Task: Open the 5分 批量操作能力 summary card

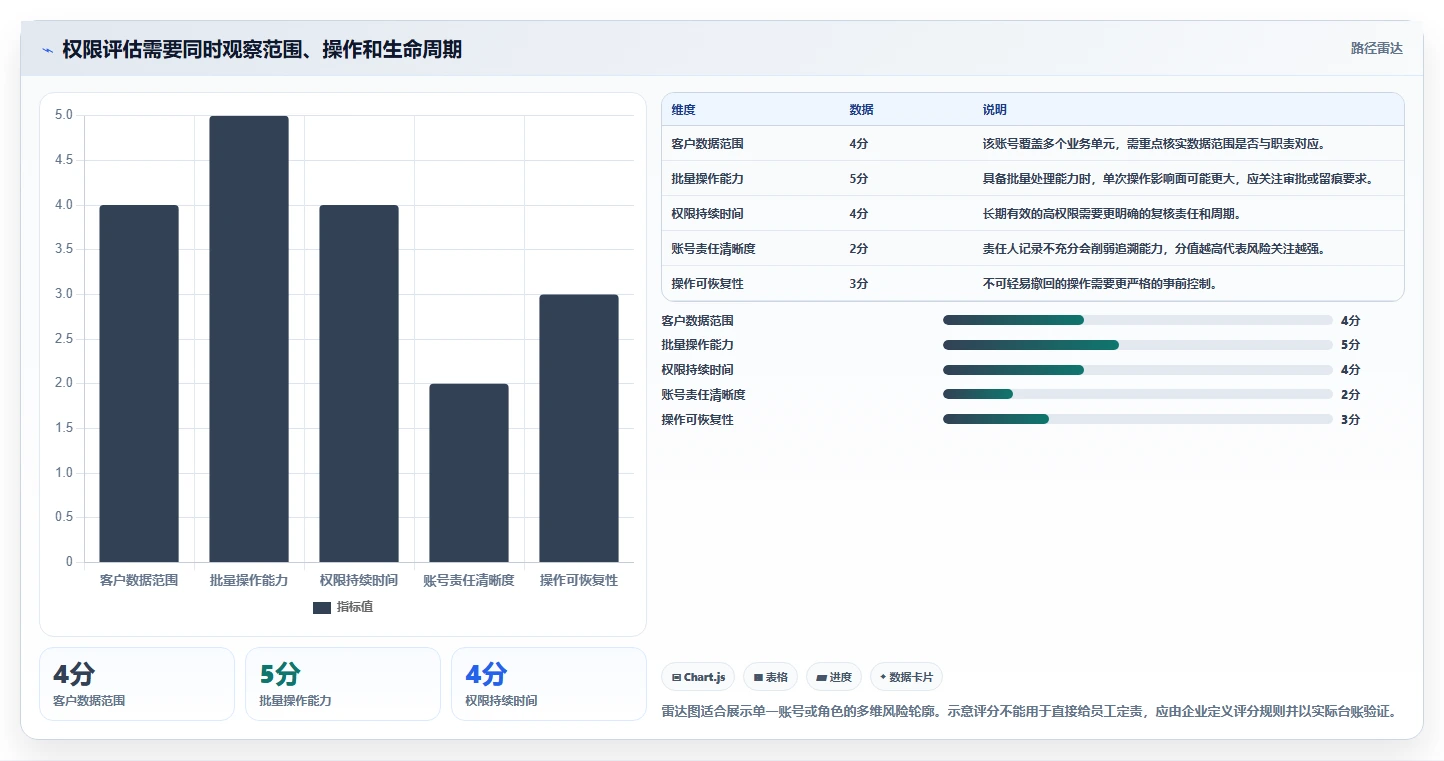Action: click(343, 684)
